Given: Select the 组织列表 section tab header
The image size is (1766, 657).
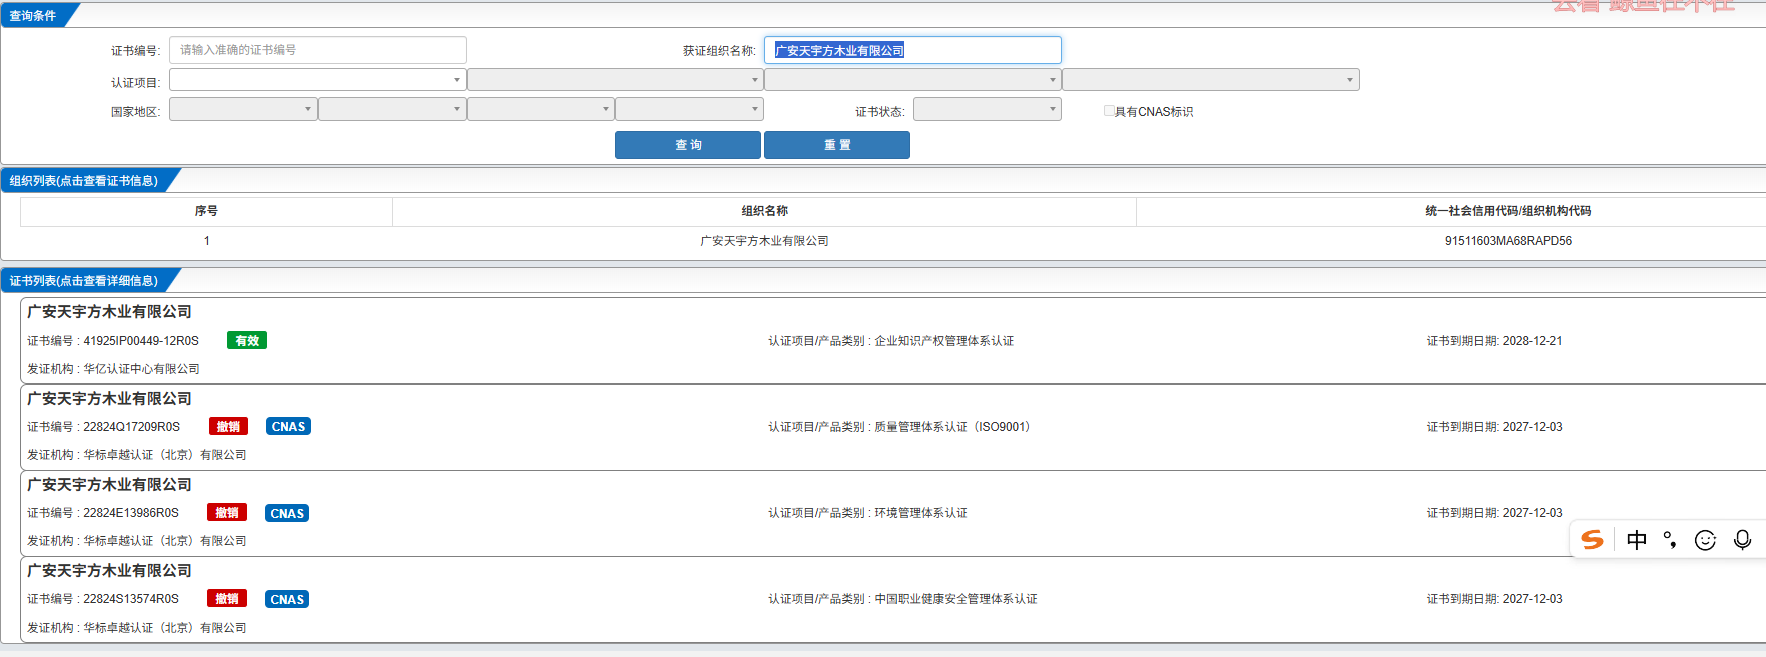Looking at the screenshot, I should point(84,181).
